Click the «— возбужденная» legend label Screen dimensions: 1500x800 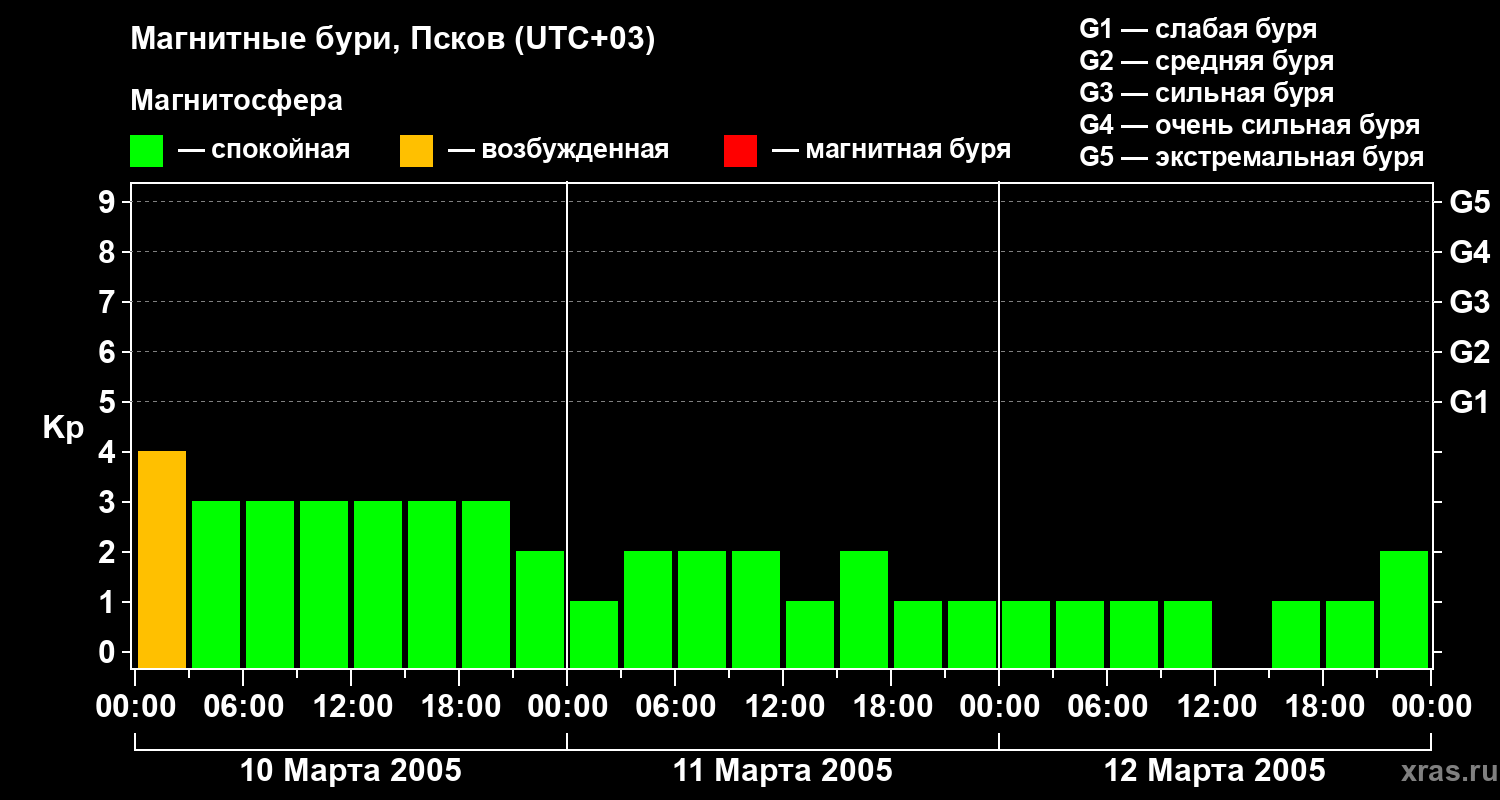click(558, 151)
